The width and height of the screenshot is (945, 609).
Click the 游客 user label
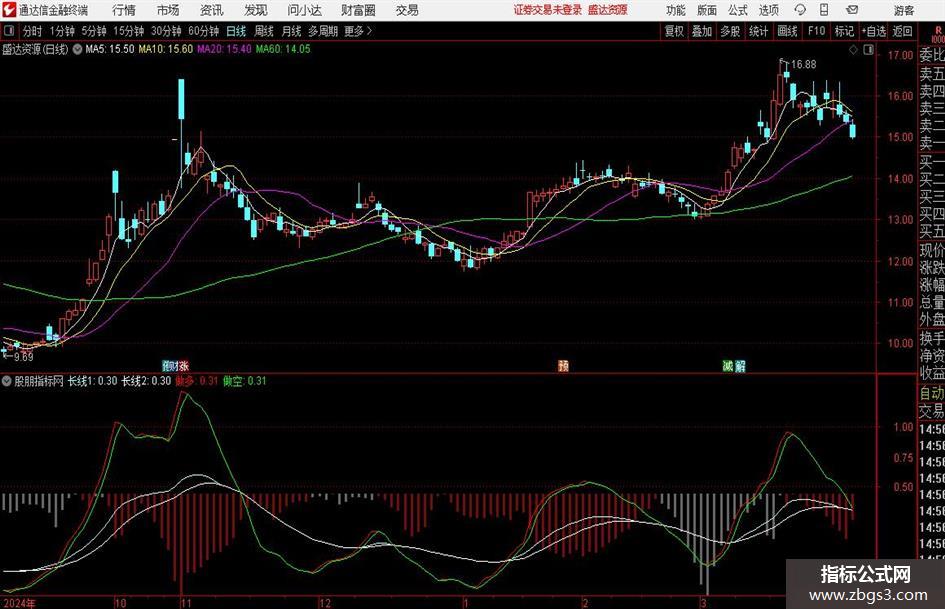[x=904, y=10]
